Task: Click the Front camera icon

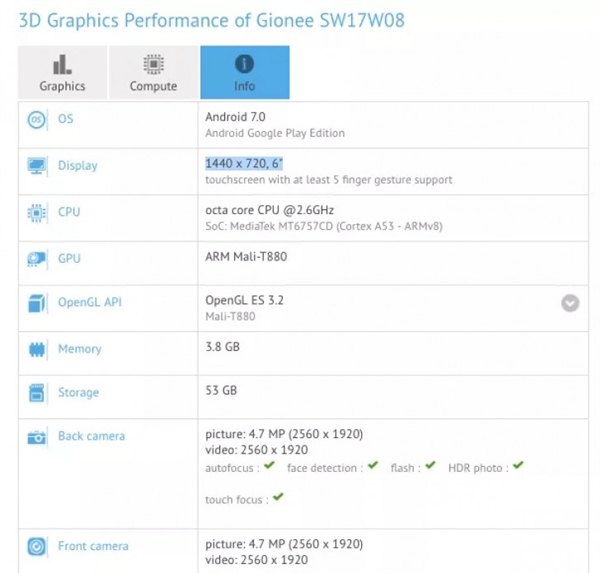Action: click(37, 546)
